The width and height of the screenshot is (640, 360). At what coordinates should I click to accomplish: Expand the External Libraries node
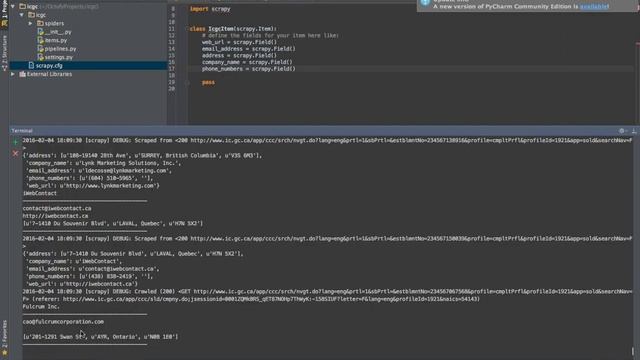[x=13, y=74]
